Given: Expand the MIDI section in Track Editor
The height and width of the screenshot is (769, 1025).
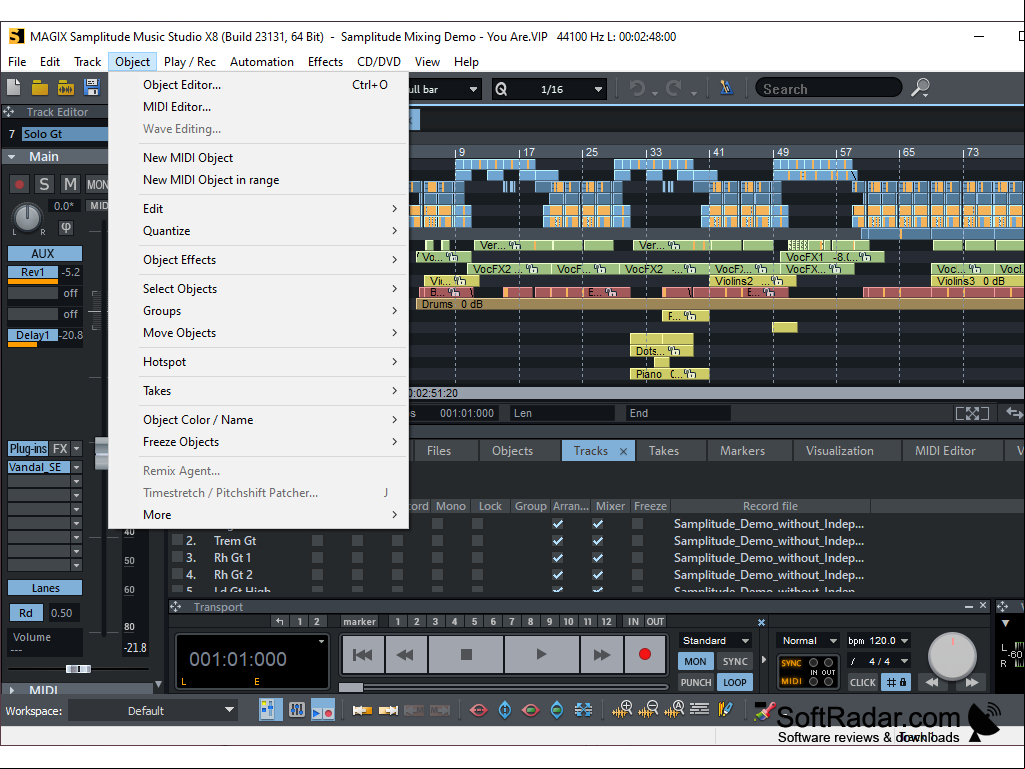Looking at the screenshot, I should coord(12,689).
